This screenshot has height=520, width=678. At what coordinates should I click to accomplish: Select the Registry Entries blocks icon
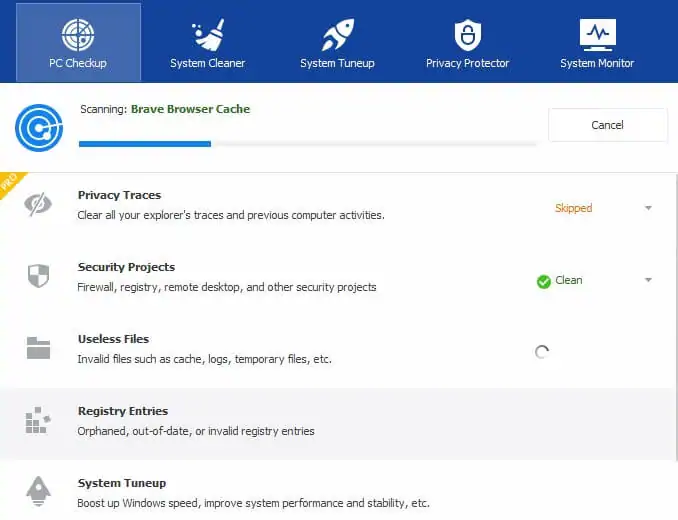(x=38, y=420)
